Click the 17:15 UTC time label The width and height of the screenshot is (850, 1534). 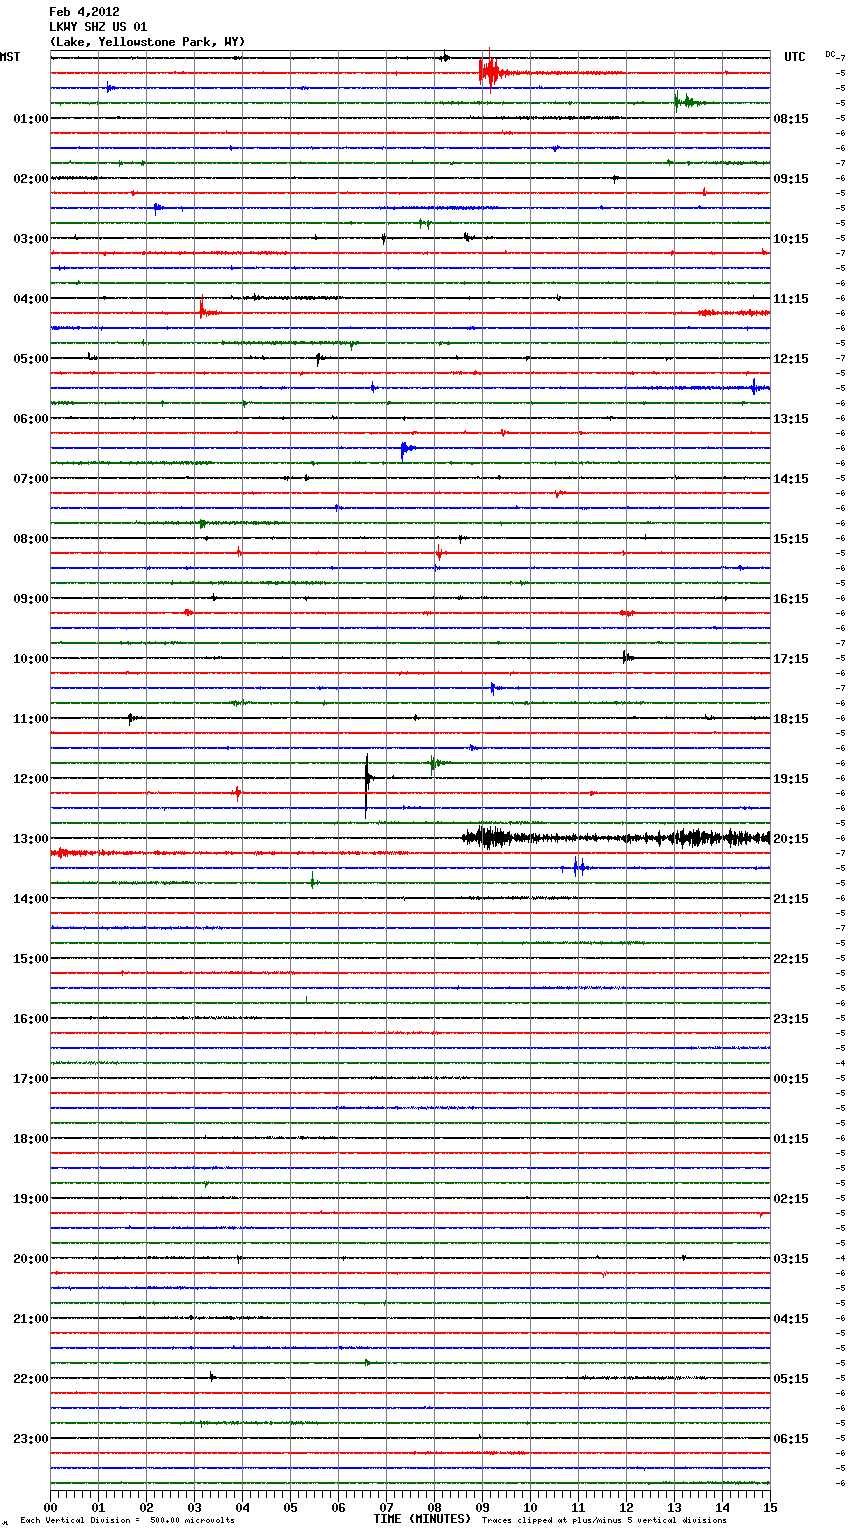(x=791, y=658)
